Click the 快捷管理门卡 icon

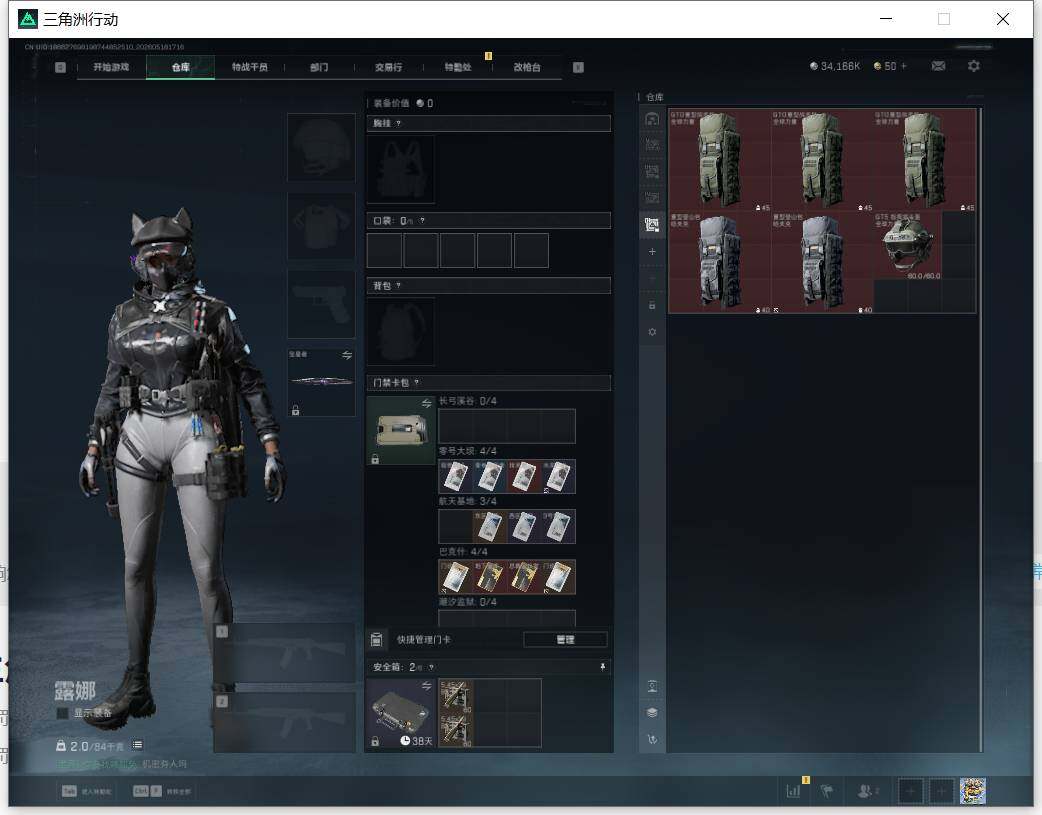[376, 640]
